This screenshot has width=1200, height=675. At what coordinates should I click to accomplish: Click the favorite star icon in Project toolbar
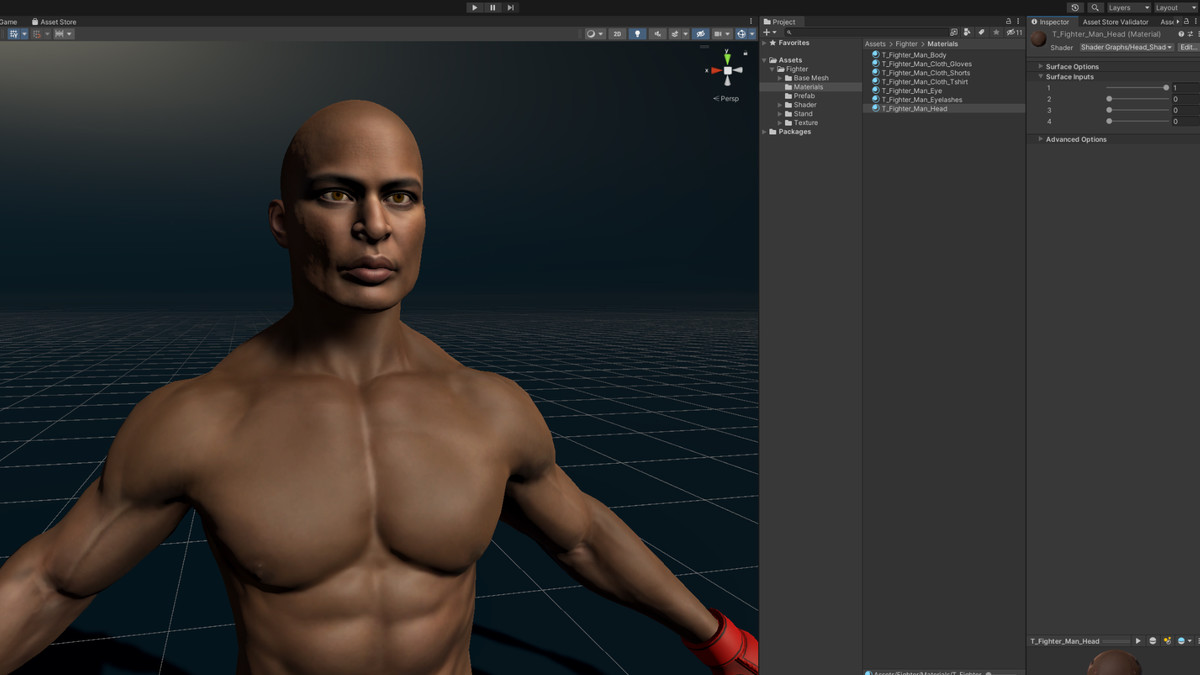tap(996, 33)
